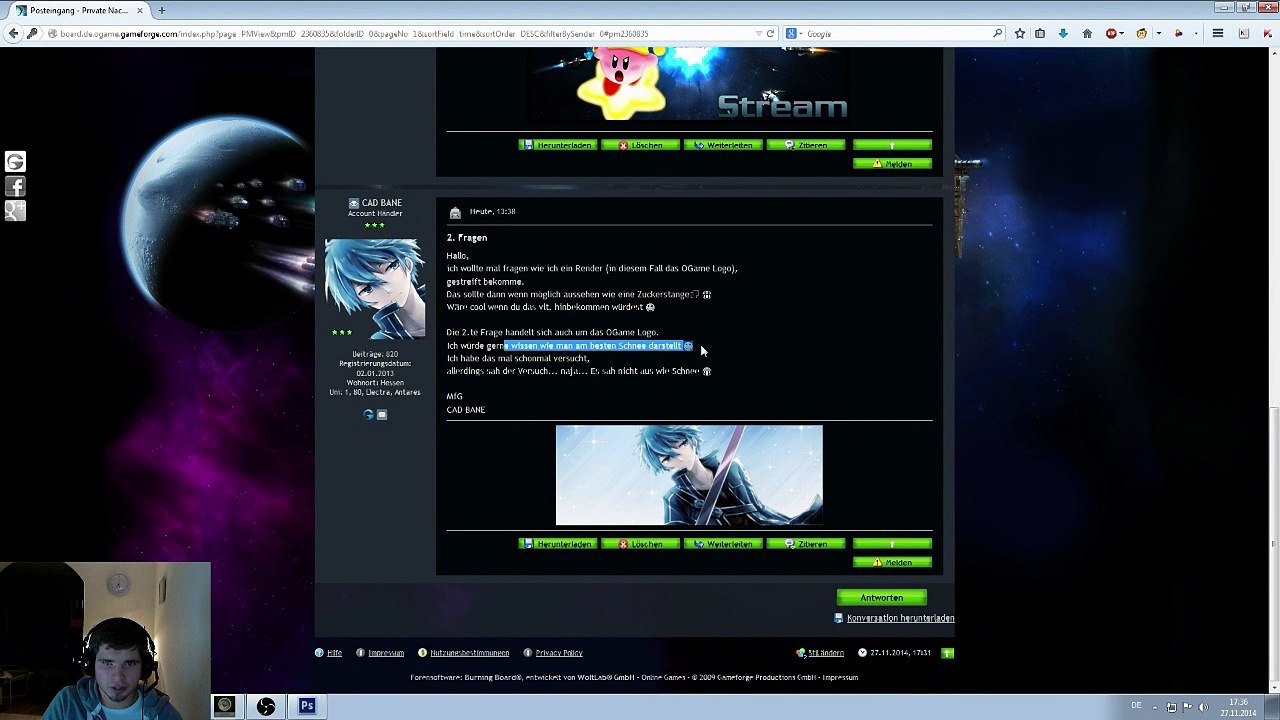Expand the Adblock Plus dropdown arrow
Image resolution: width=1280 pixels, height=720 pixels.
(x=1123, y=33)
